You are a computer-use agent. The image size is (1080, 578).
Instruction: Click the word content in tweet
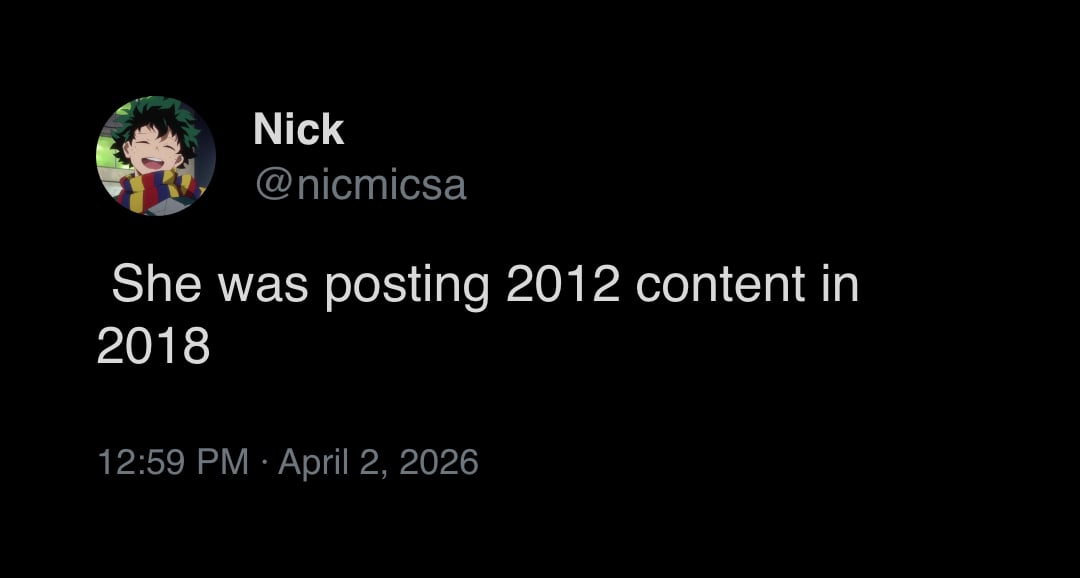[x=720, y=284]
